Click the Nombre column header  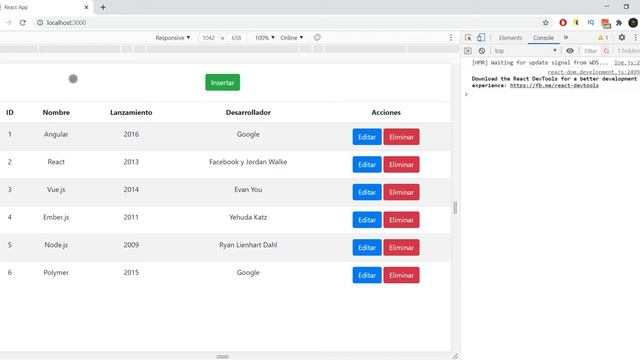(x=56, y=112)
